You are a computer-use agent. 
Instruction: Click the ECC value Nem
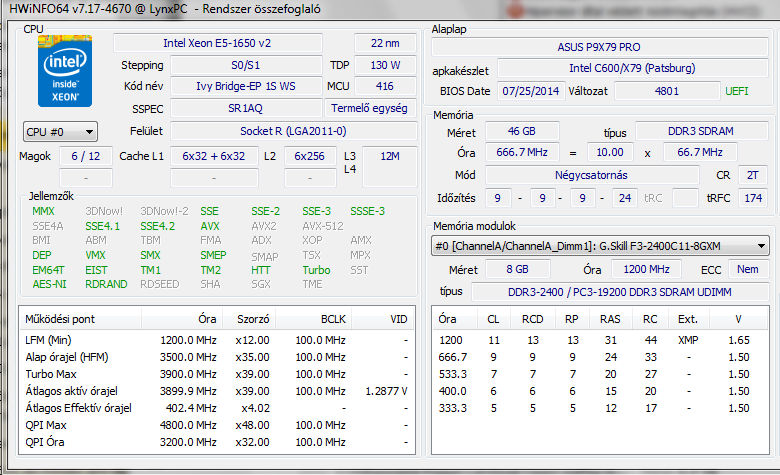748,269
